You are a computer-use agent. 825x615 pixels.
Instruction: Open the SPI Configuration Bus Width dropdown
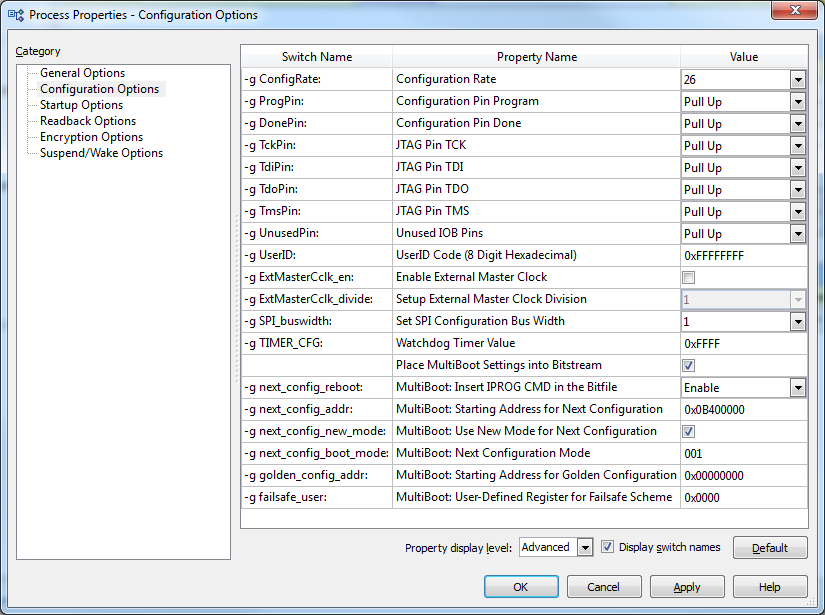coord(798,321)
